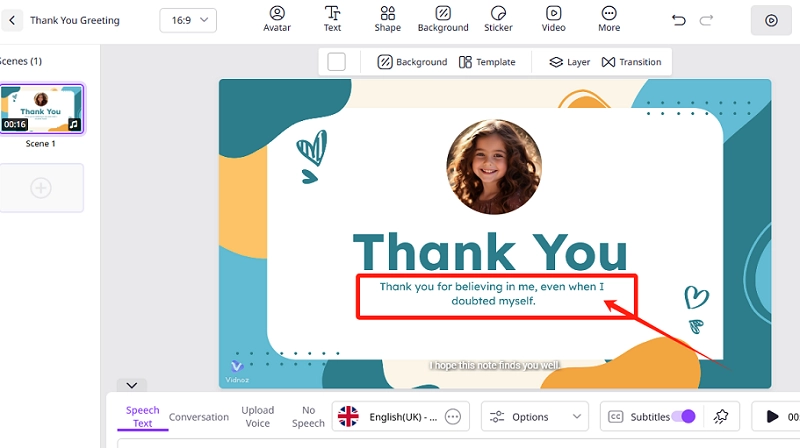
Task: Switch to the Upload Voice tab
Action: point(257,416)
